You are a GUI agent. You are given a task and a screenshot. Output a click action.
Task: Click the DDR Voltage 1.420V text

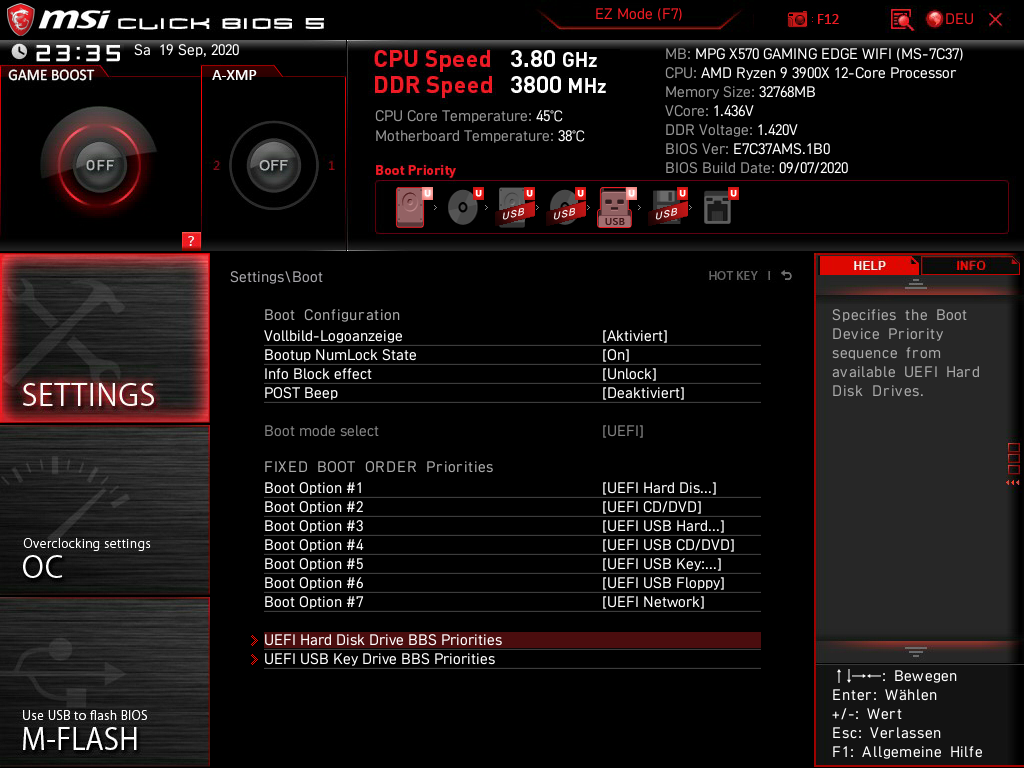pyautogui.click(x=731, y=130)
